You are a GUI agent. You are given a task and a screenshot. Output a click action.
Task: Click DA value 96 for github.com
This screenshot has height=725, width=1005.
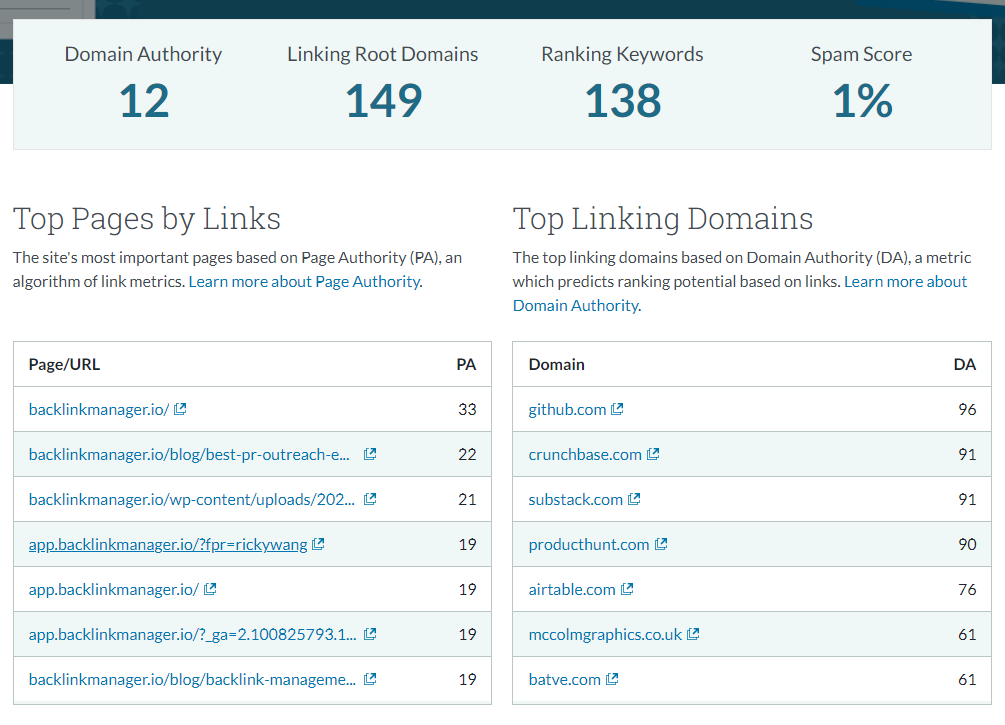[967, 409]
